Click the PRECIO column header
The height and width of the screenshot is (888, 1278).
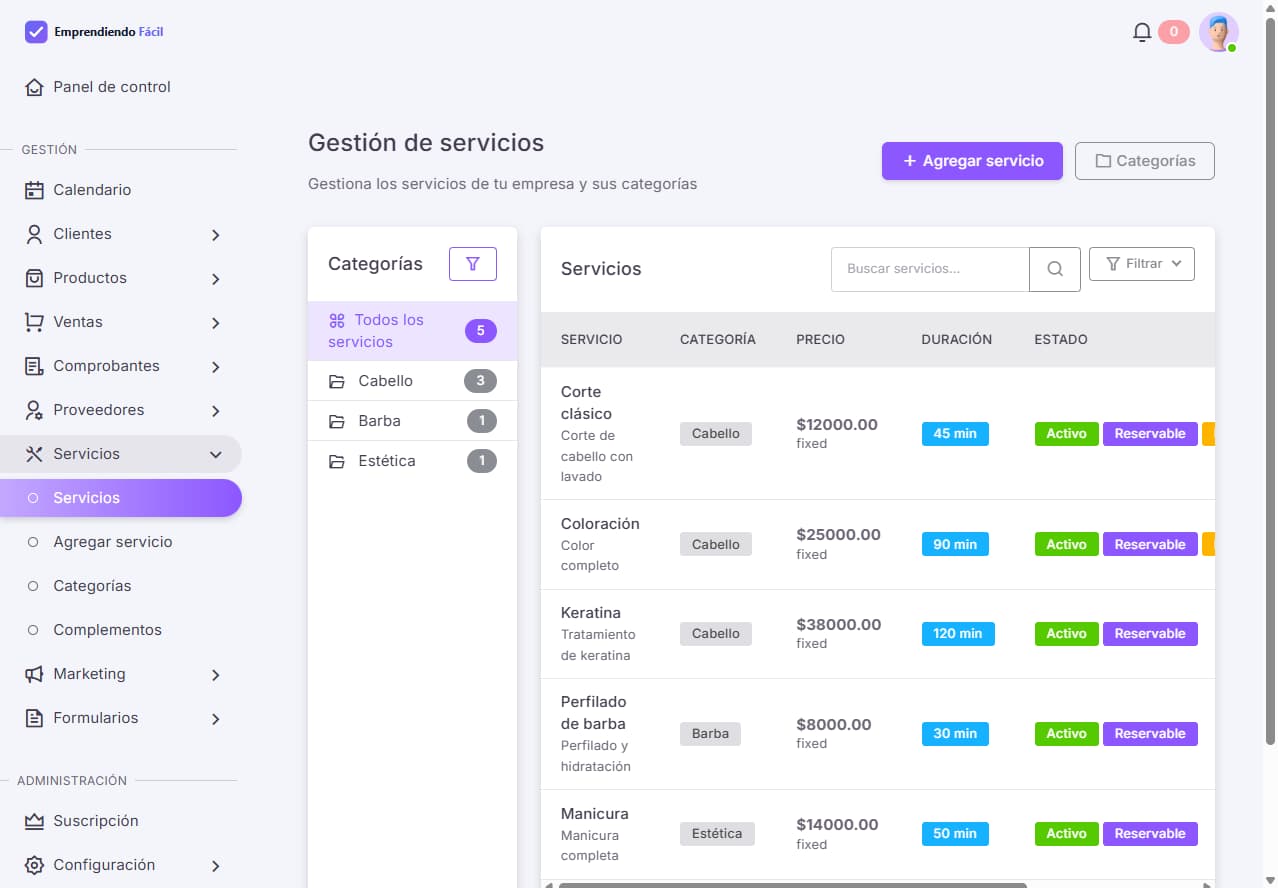point(820,340)
